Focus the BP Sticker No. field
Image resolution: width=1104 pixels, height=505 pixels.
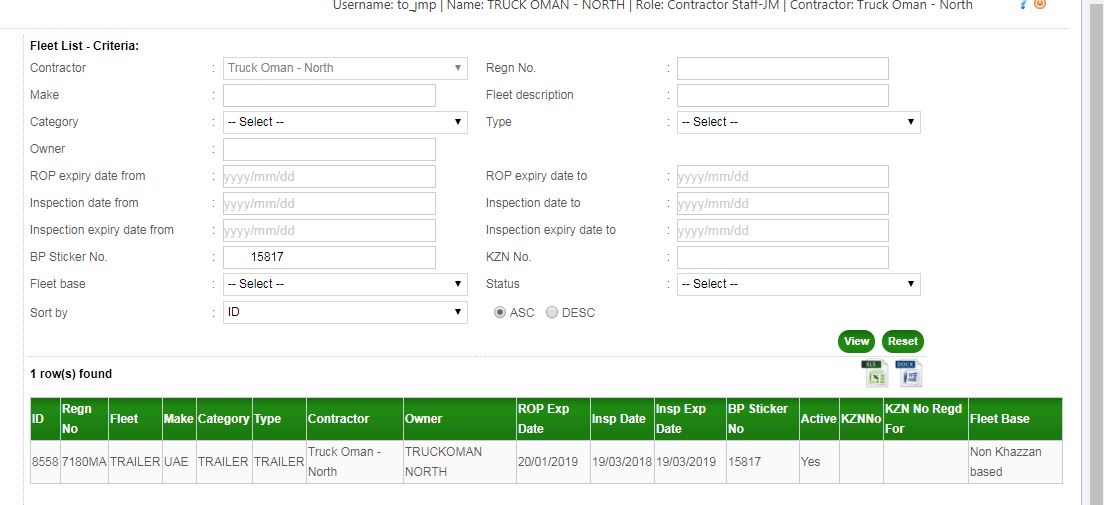point(329,257)
